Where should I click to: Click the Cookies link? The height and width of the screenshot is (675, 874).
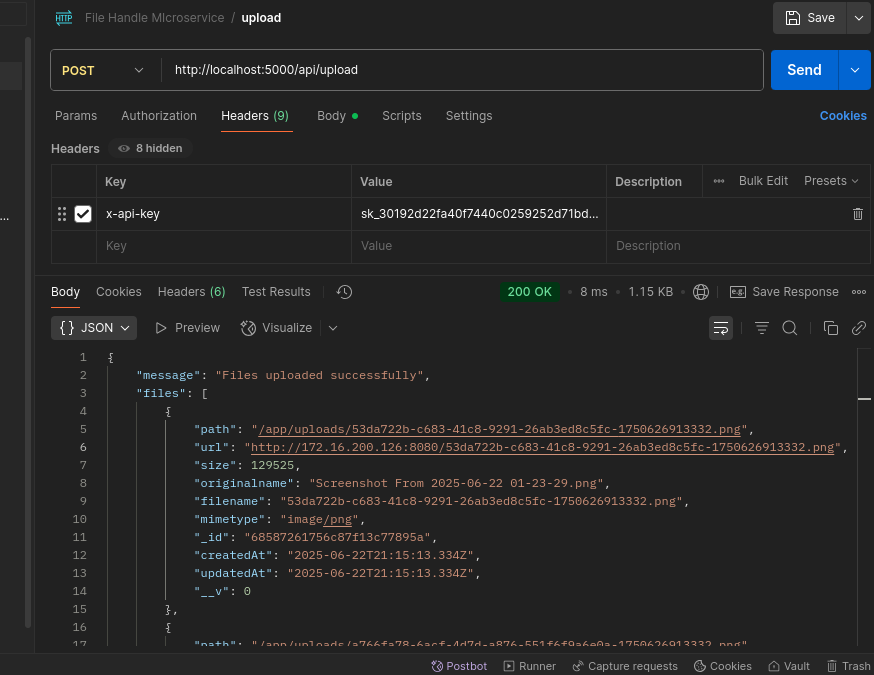click(x=842, y=116)
